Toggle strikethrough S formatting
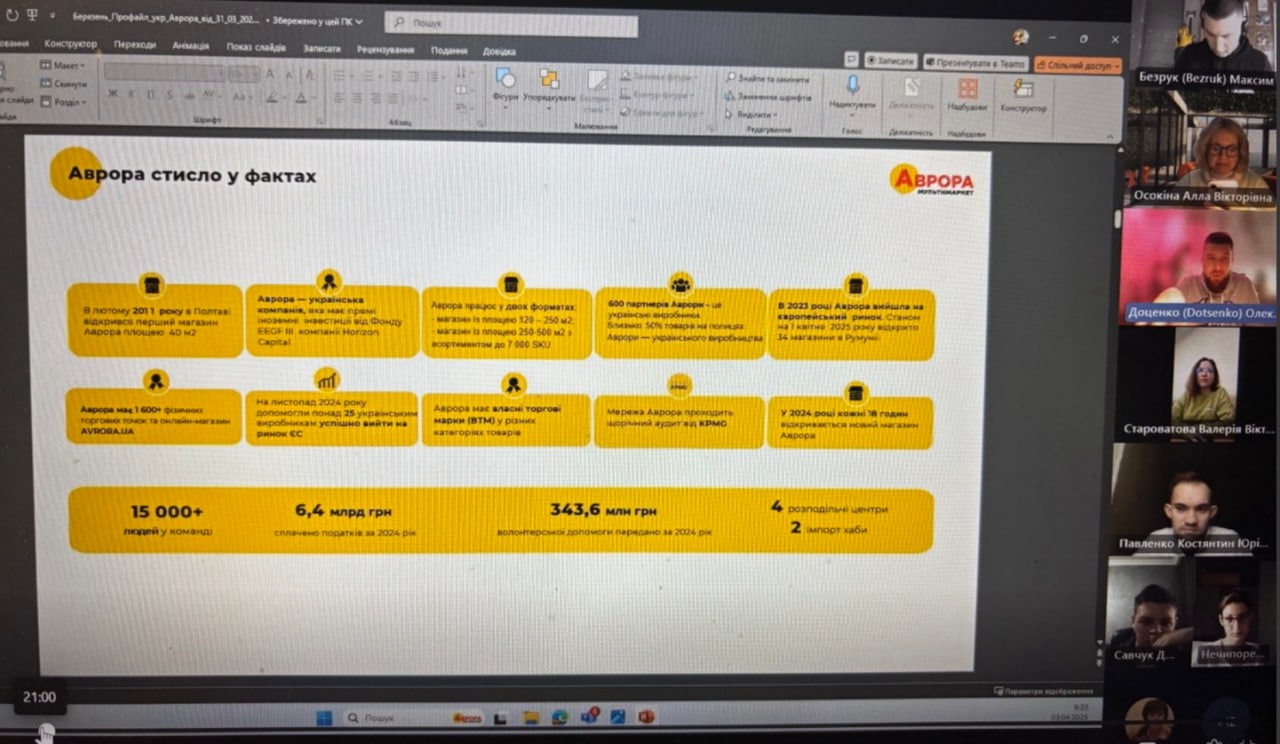This screenshot has width=1280, height=744. click(x=168, y=95)
